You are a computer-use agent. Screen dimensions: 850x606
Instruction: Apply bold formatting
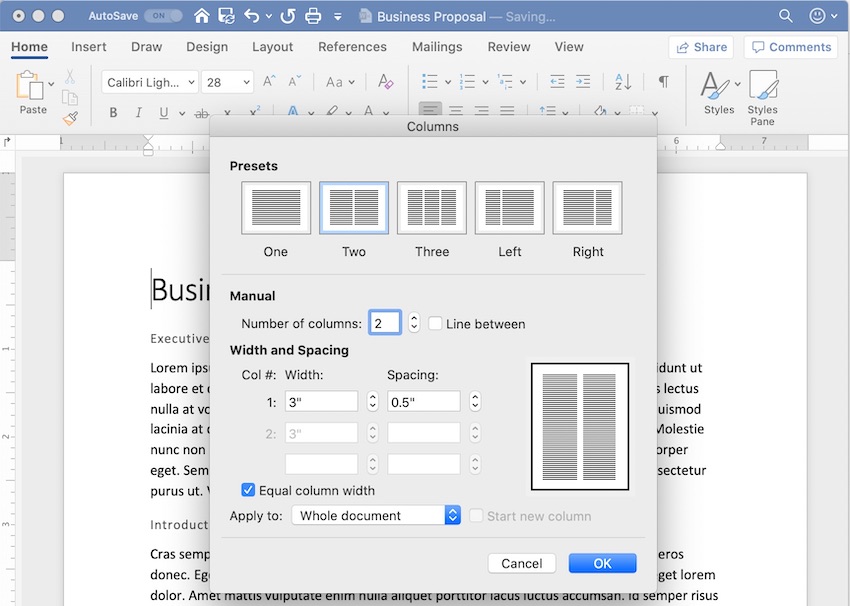113,112
